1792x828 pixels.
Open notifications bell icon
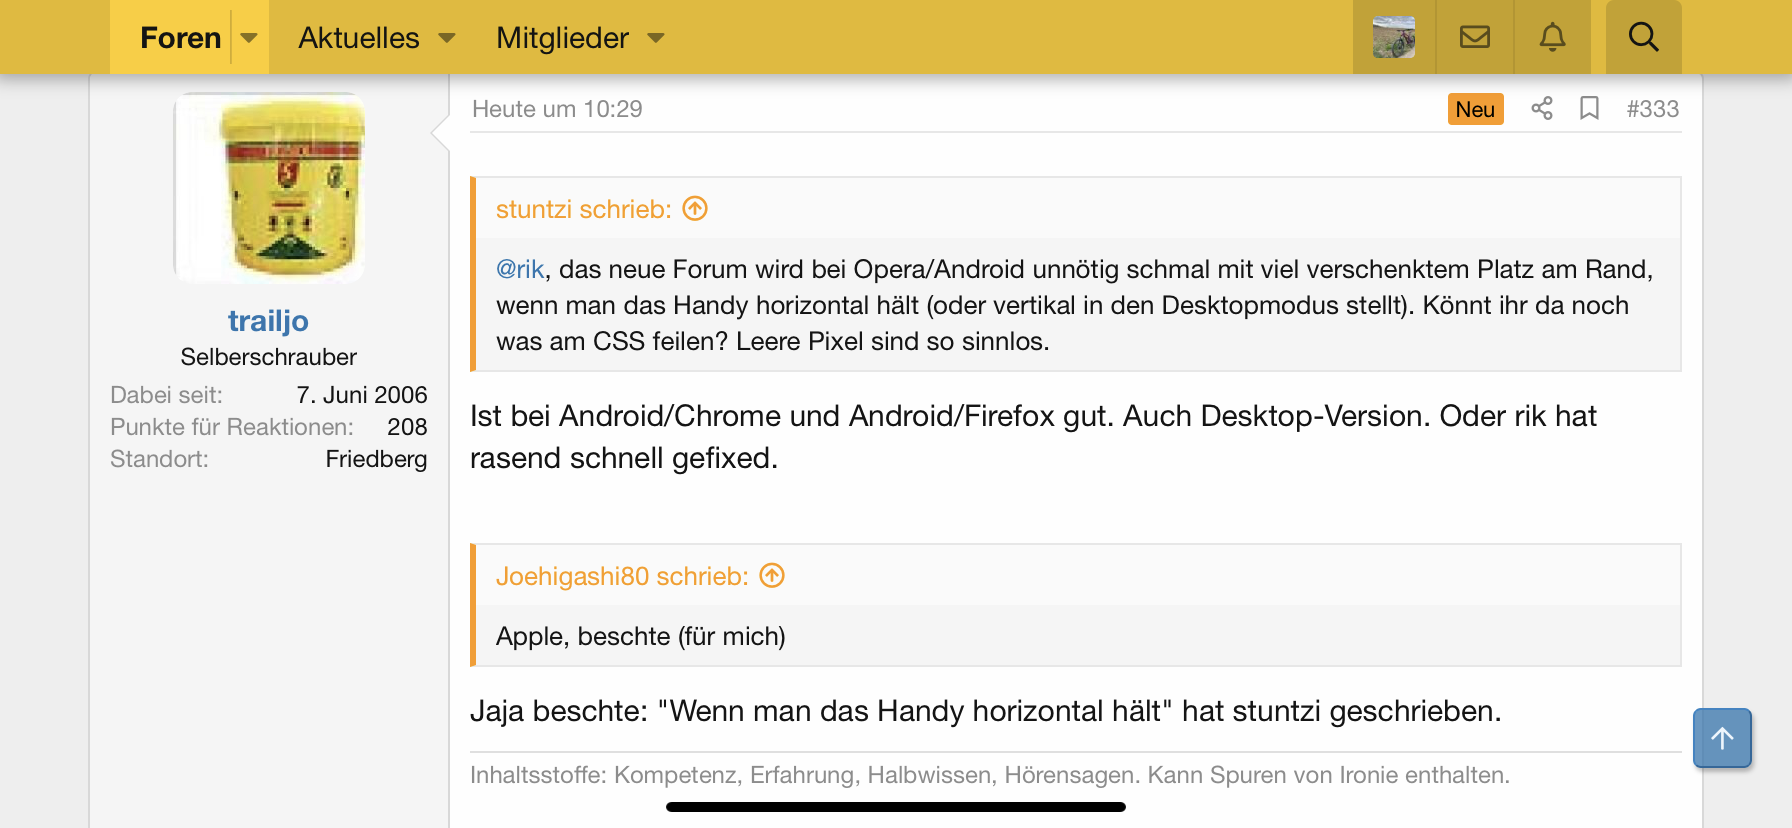click(x=1552, y=38)
